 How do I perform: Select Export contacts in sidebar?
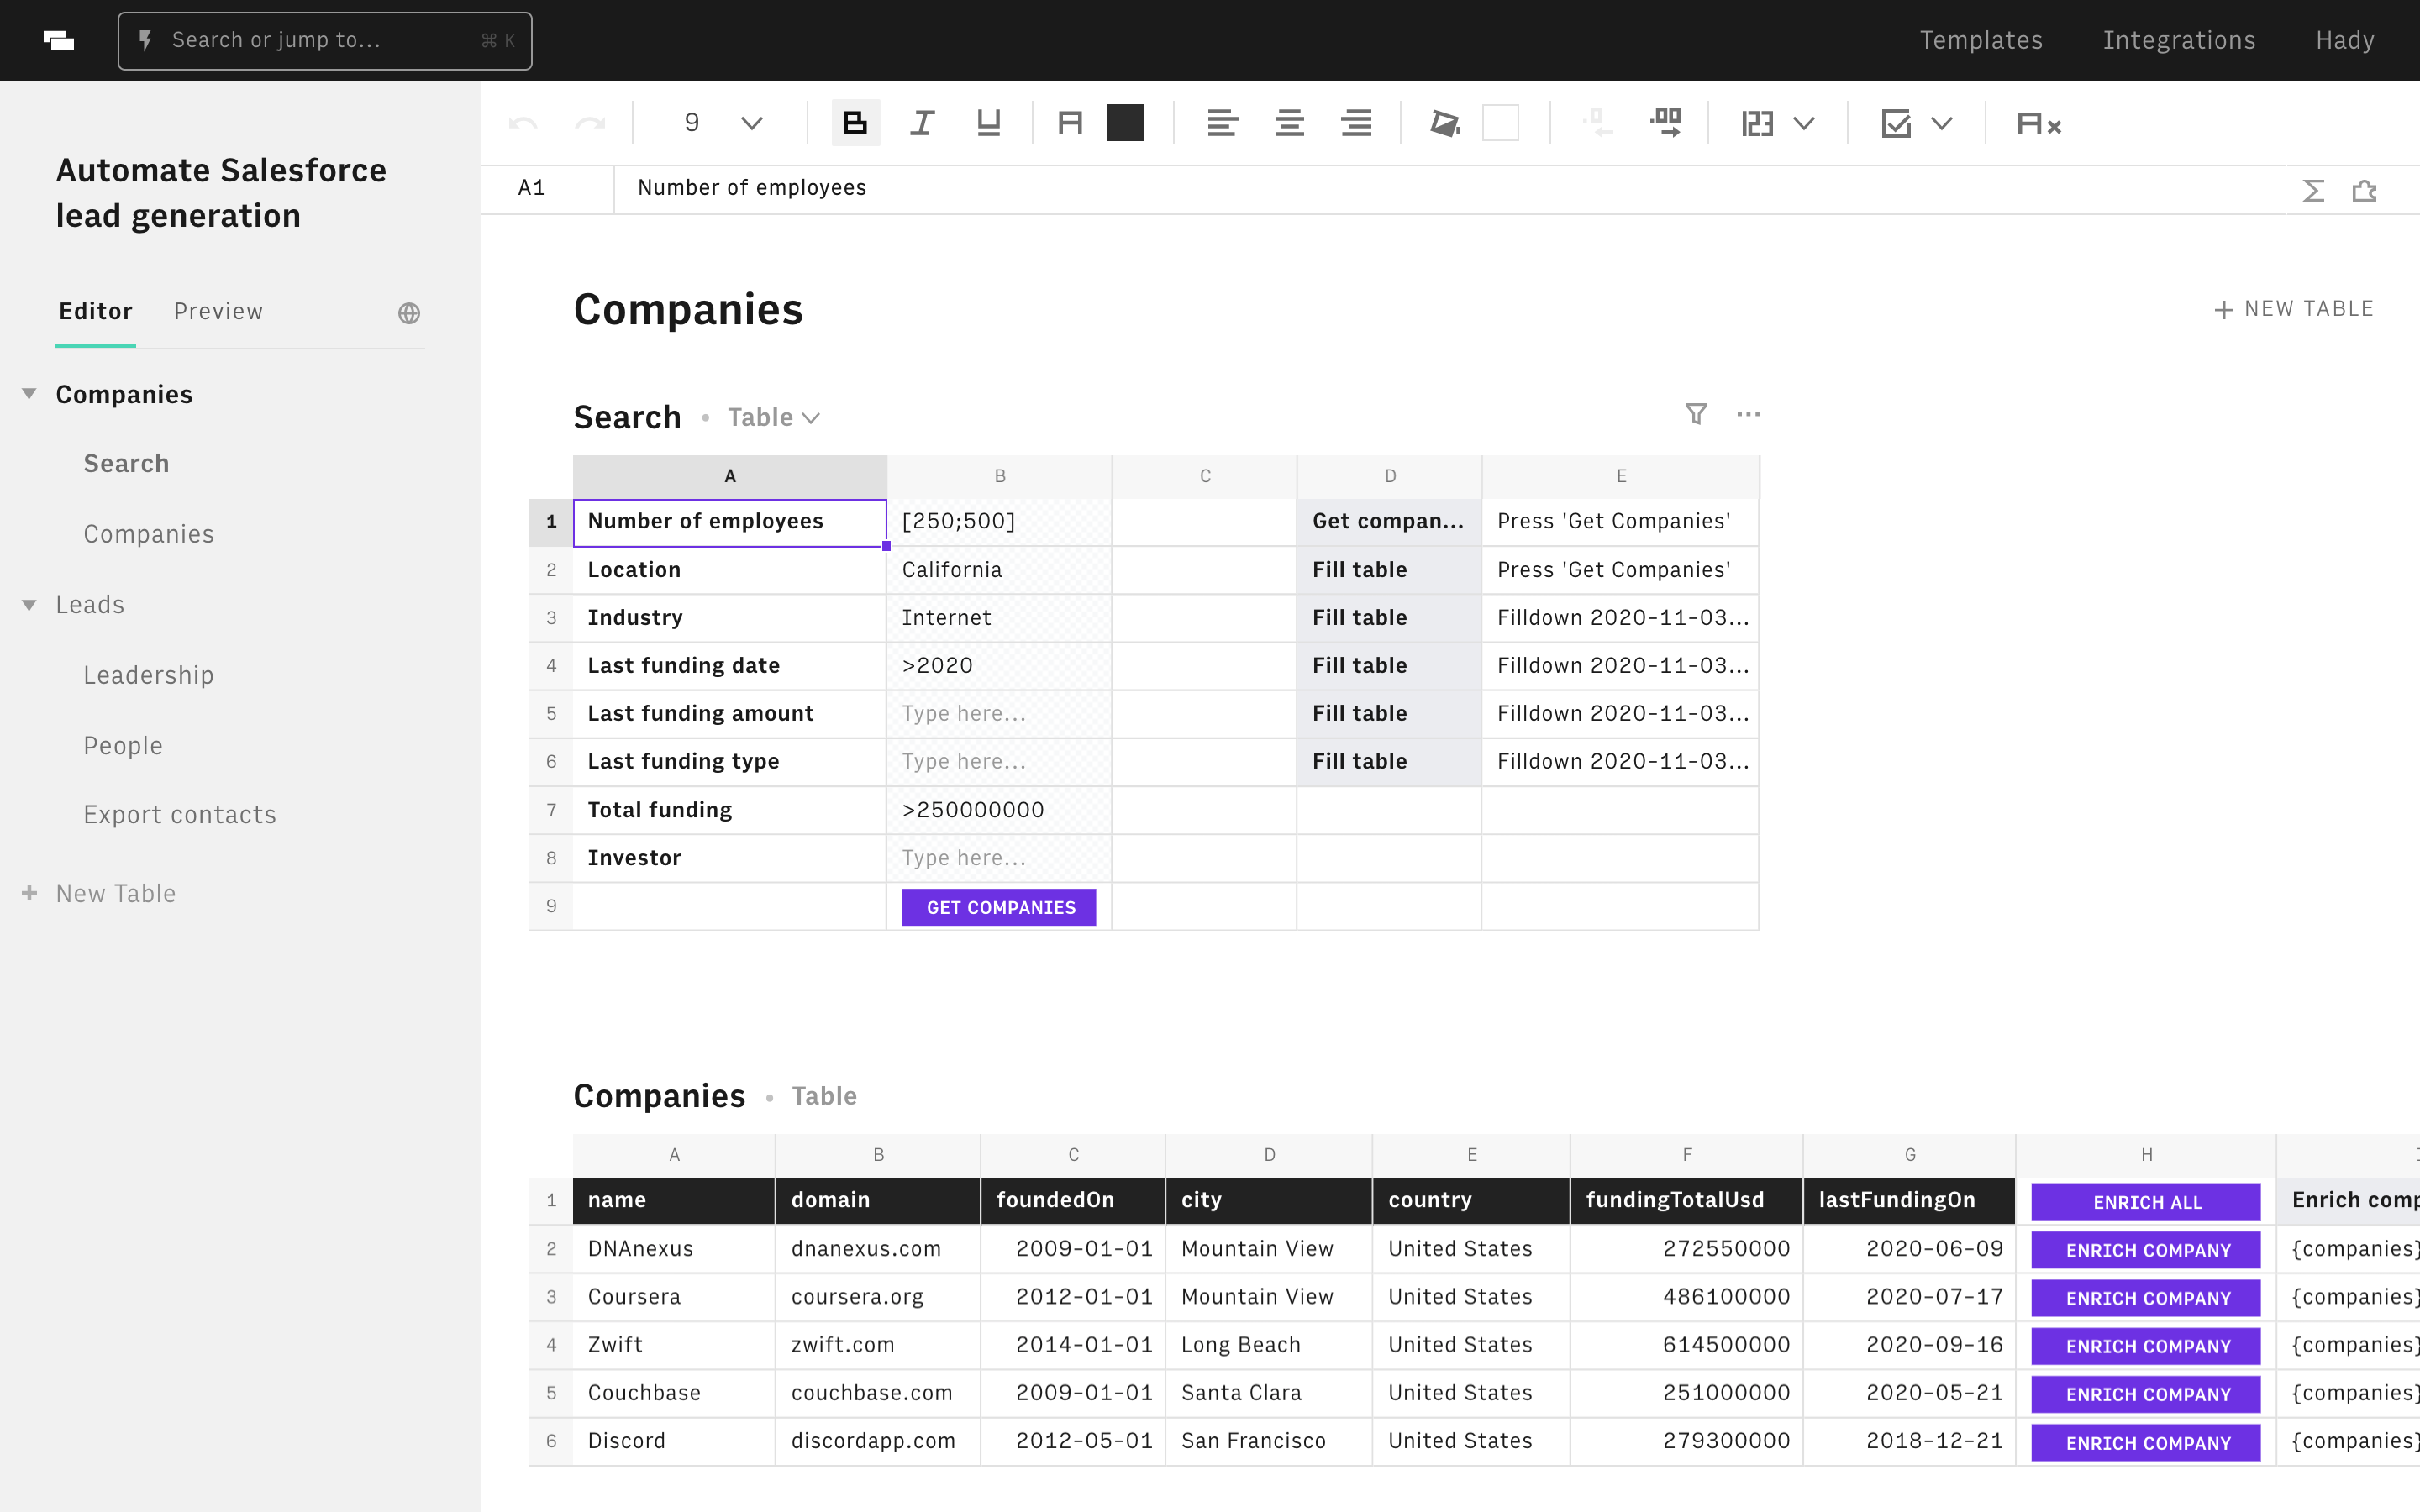[x=180, y=815]
